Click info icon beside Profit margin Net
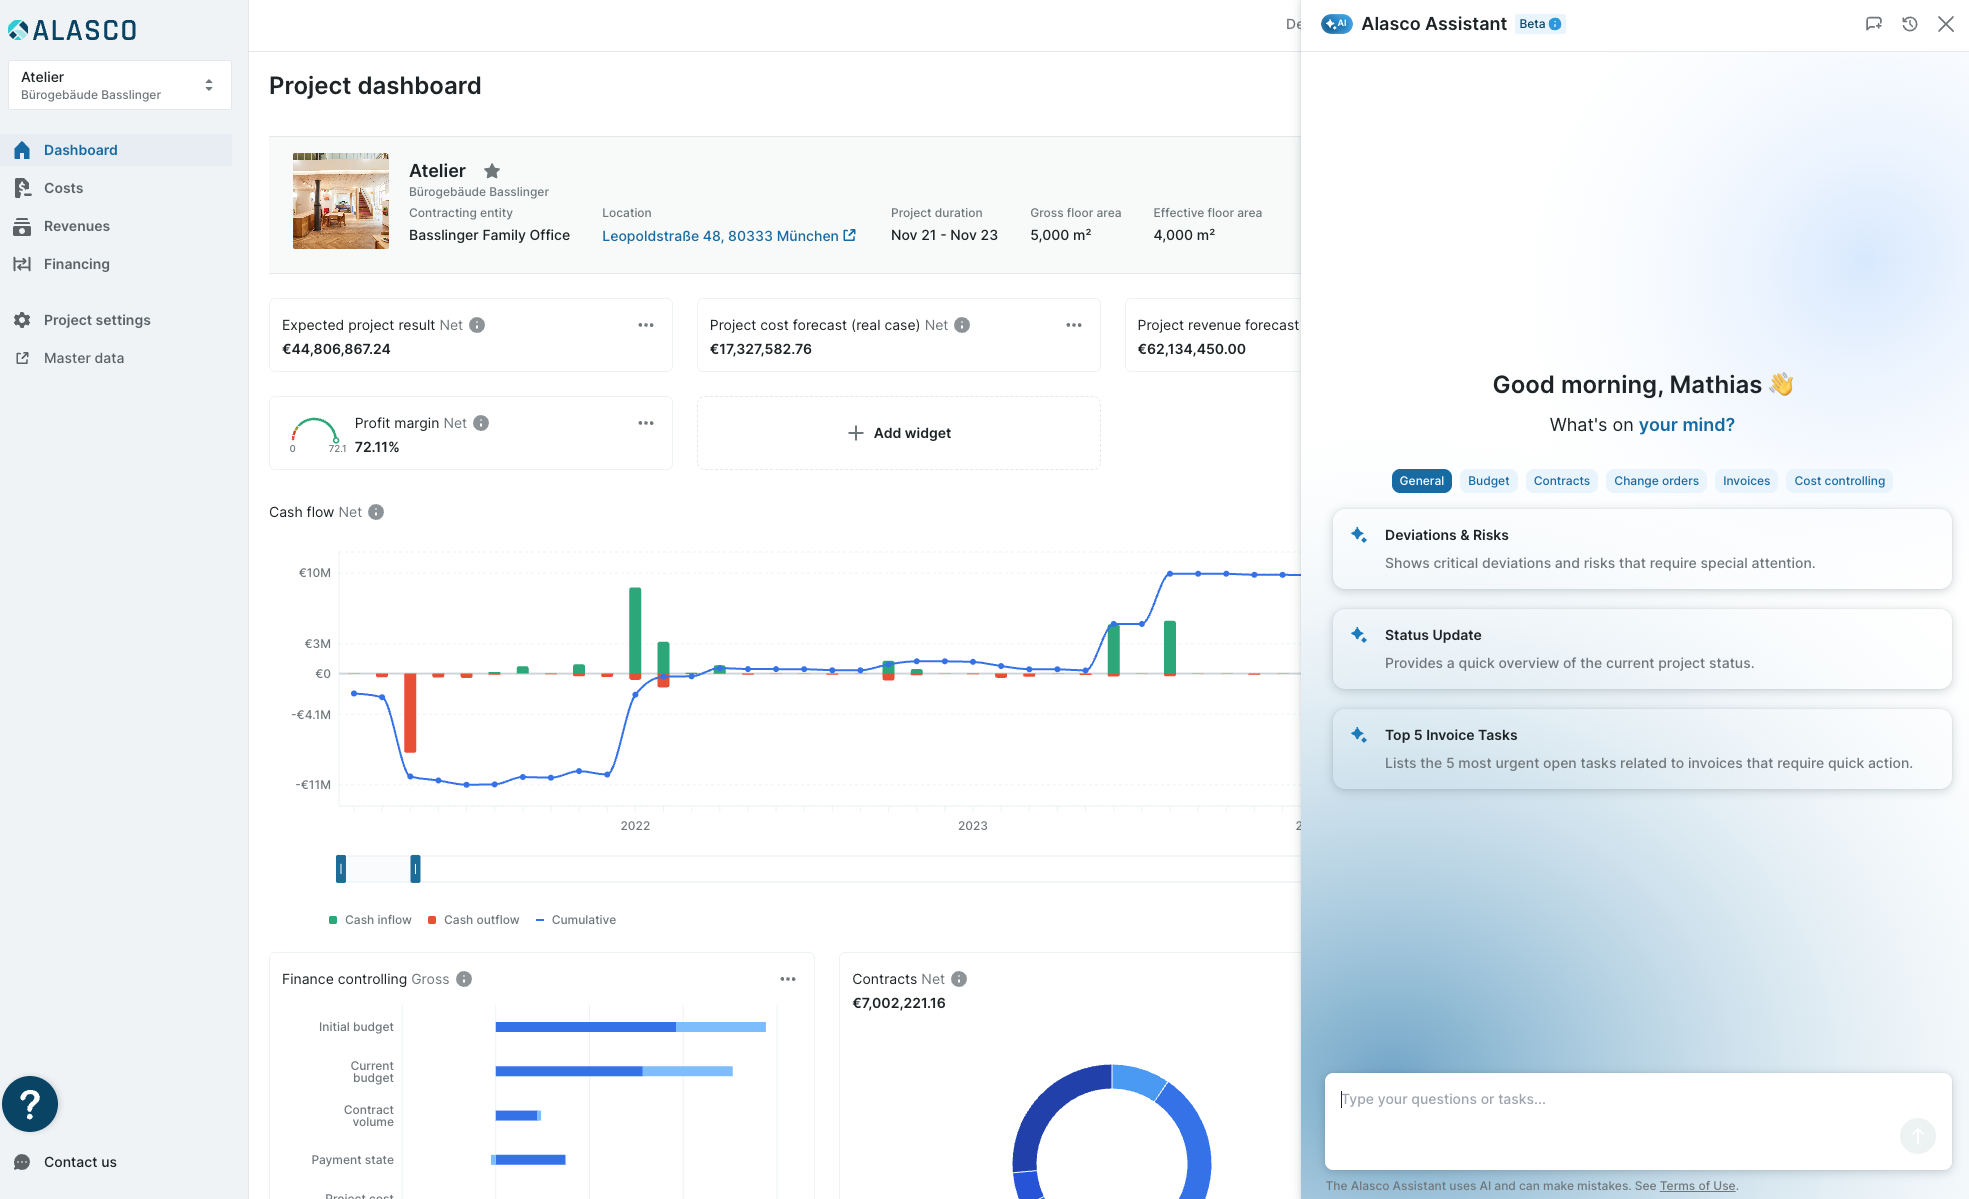 (481, 423)
